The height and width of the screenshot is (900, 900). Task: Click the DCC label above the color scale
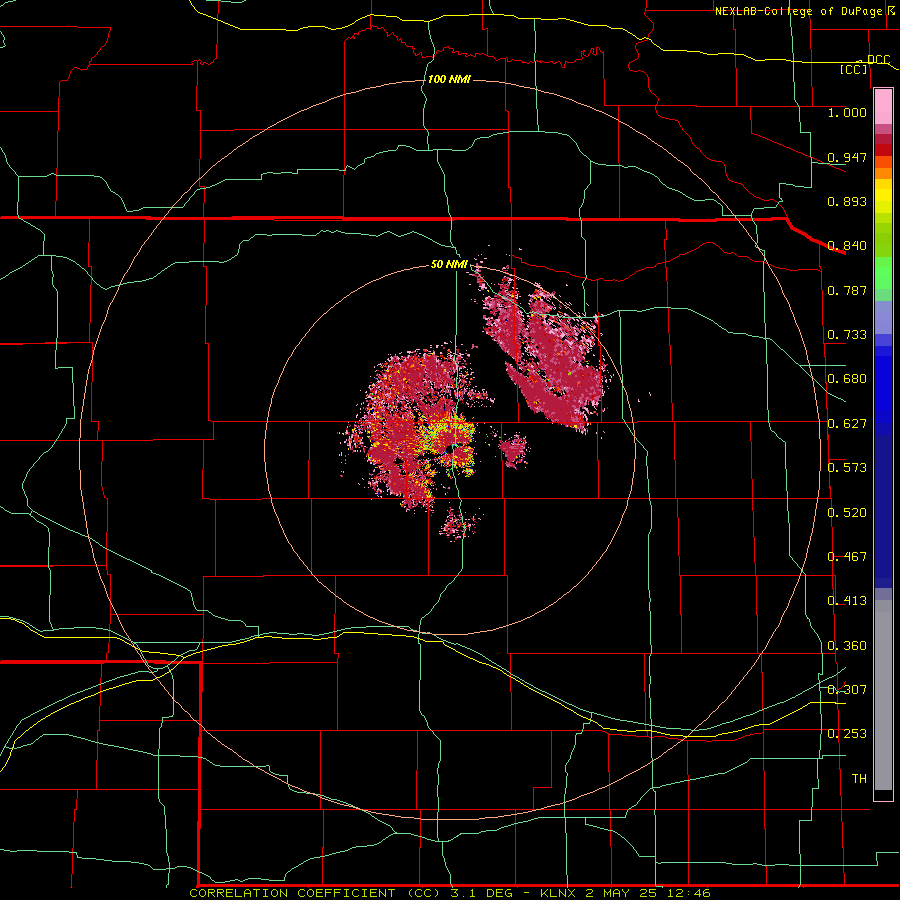(878, 59)
